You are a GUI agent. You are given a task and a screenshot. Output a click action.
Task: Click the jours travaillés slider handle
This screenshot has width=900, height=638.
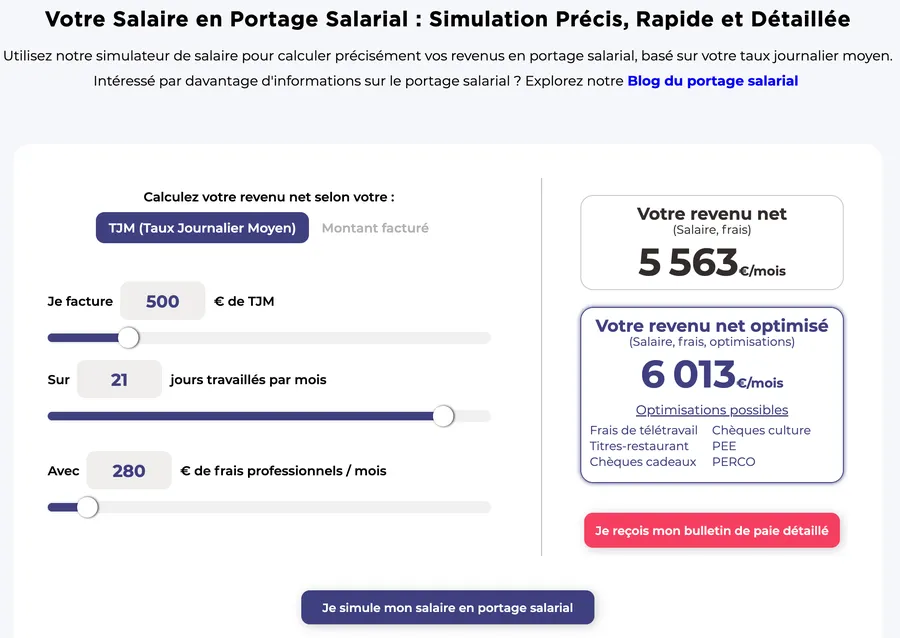pyautogui.click(x=443, y=416)
